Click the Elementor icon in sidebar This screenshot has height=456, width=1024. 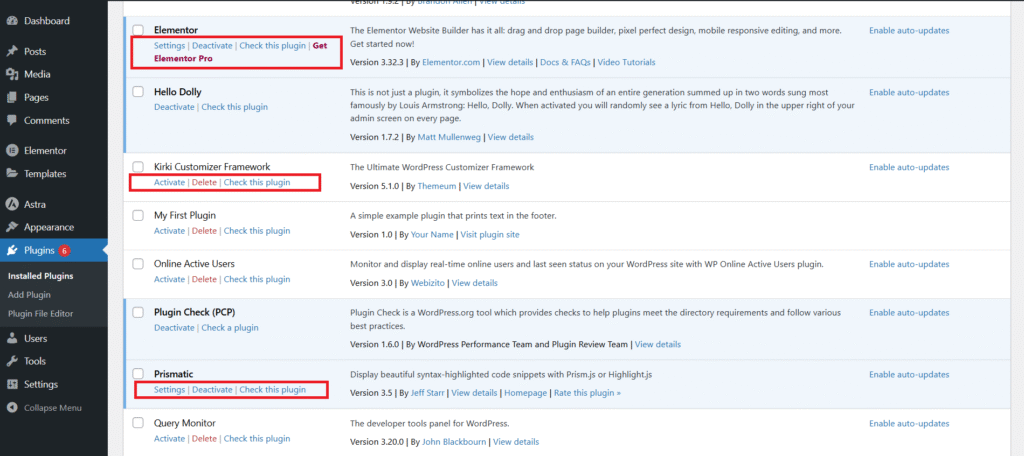click(11, 151)
